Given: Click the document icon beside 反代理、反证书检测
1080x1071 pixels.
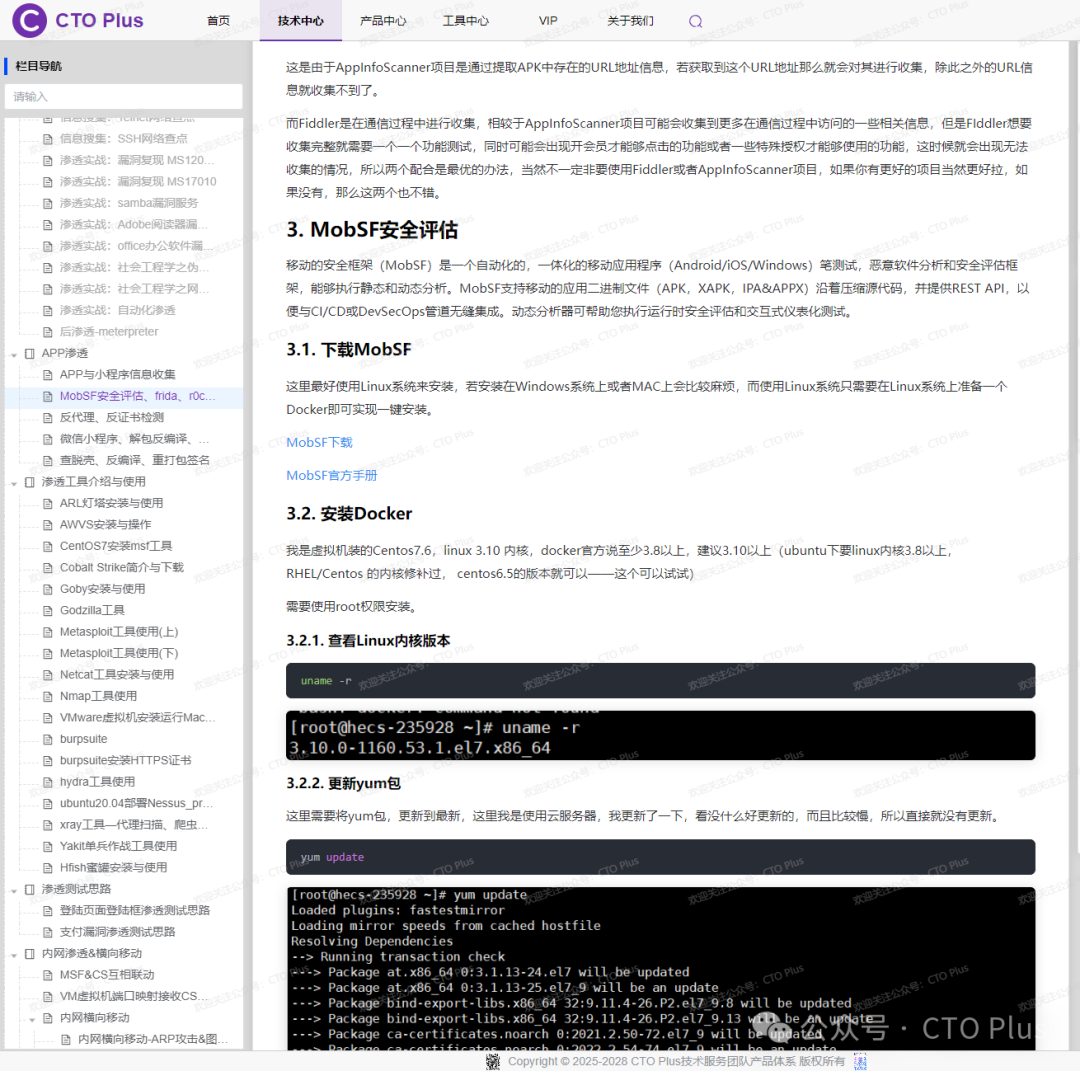Looking at the screenshot, I should (48, 417).
